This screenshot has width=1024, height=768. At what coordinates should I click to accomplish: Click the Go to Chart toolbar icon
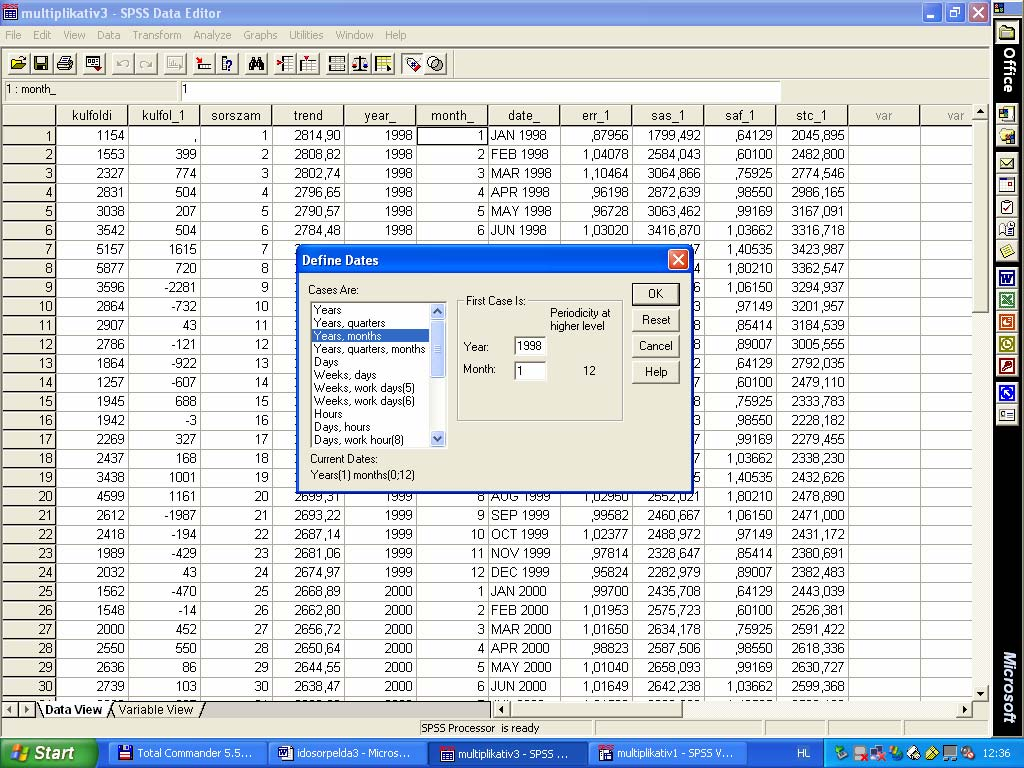click(x=174, y=63)
